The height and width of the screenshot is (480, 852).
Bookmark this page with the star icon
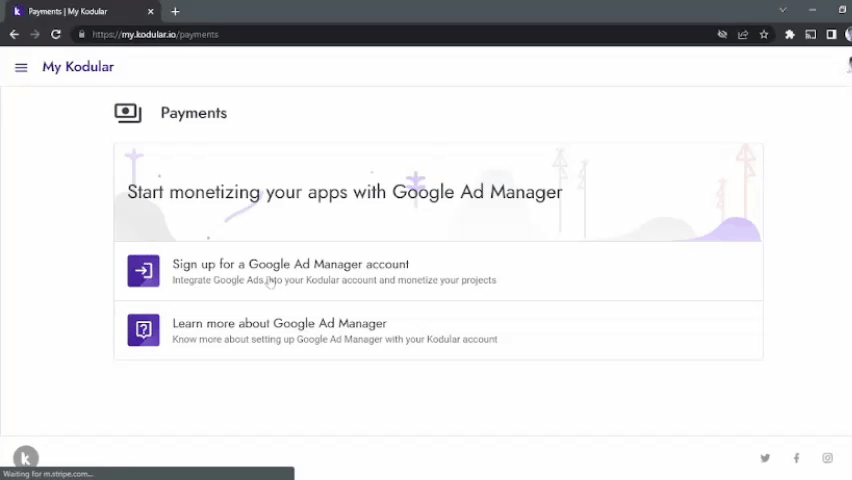click(764, 34)
